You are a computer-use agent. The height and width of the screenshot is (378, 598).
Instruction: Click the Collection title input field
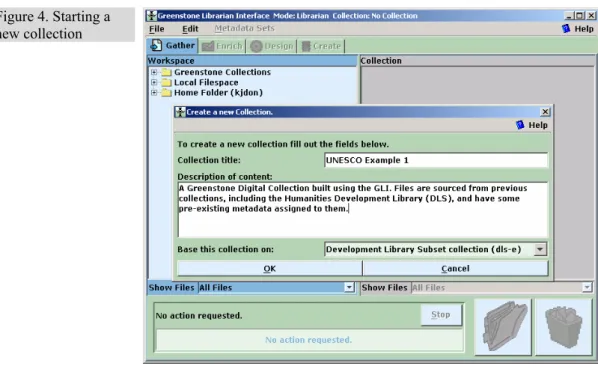(x=436, y=160)
